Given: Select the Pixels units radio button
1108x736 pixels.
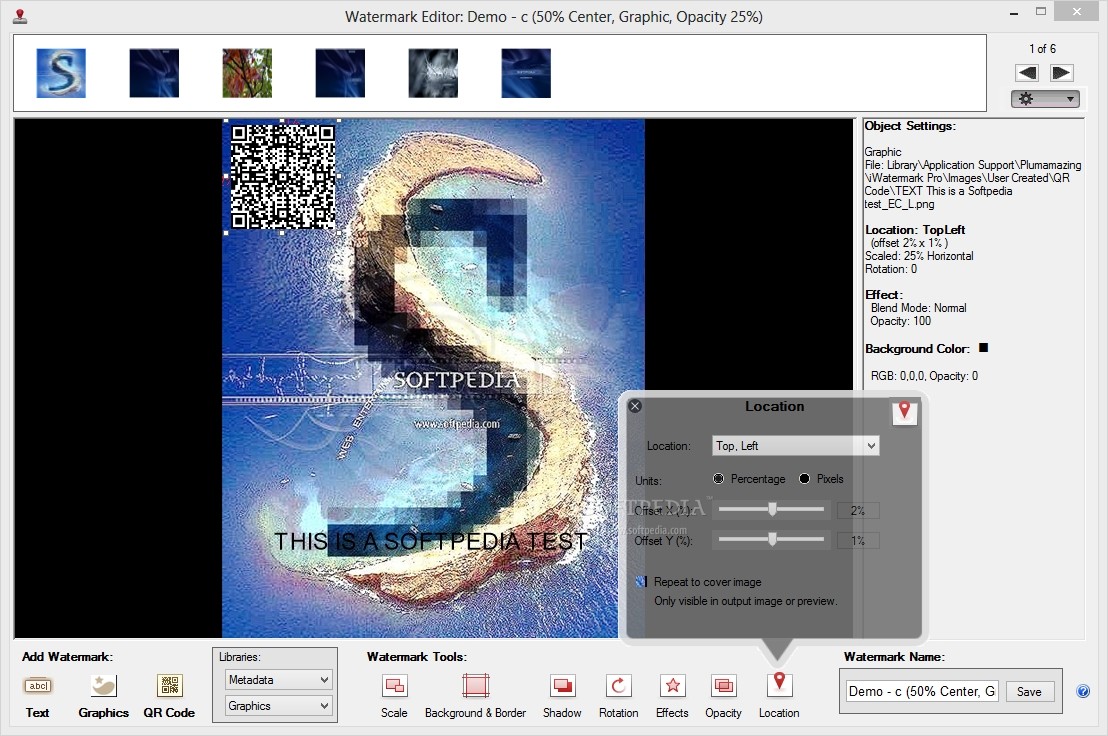Looking at the screenshot, I should coord(804,479).
